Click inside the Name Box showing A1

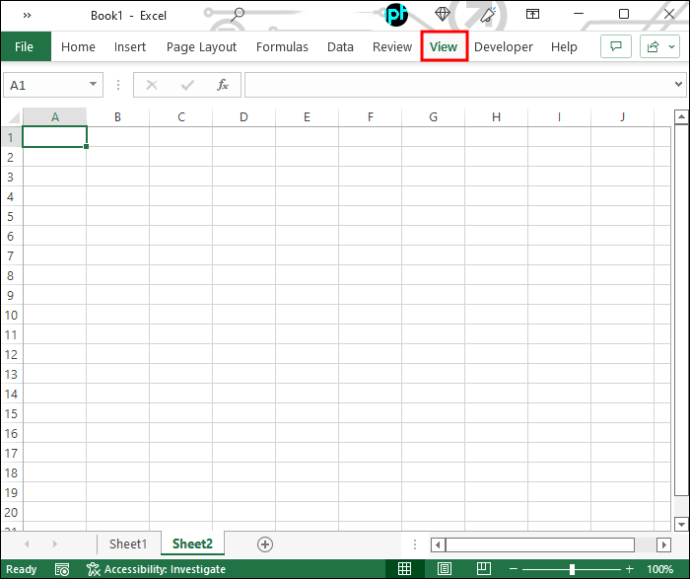44,85
